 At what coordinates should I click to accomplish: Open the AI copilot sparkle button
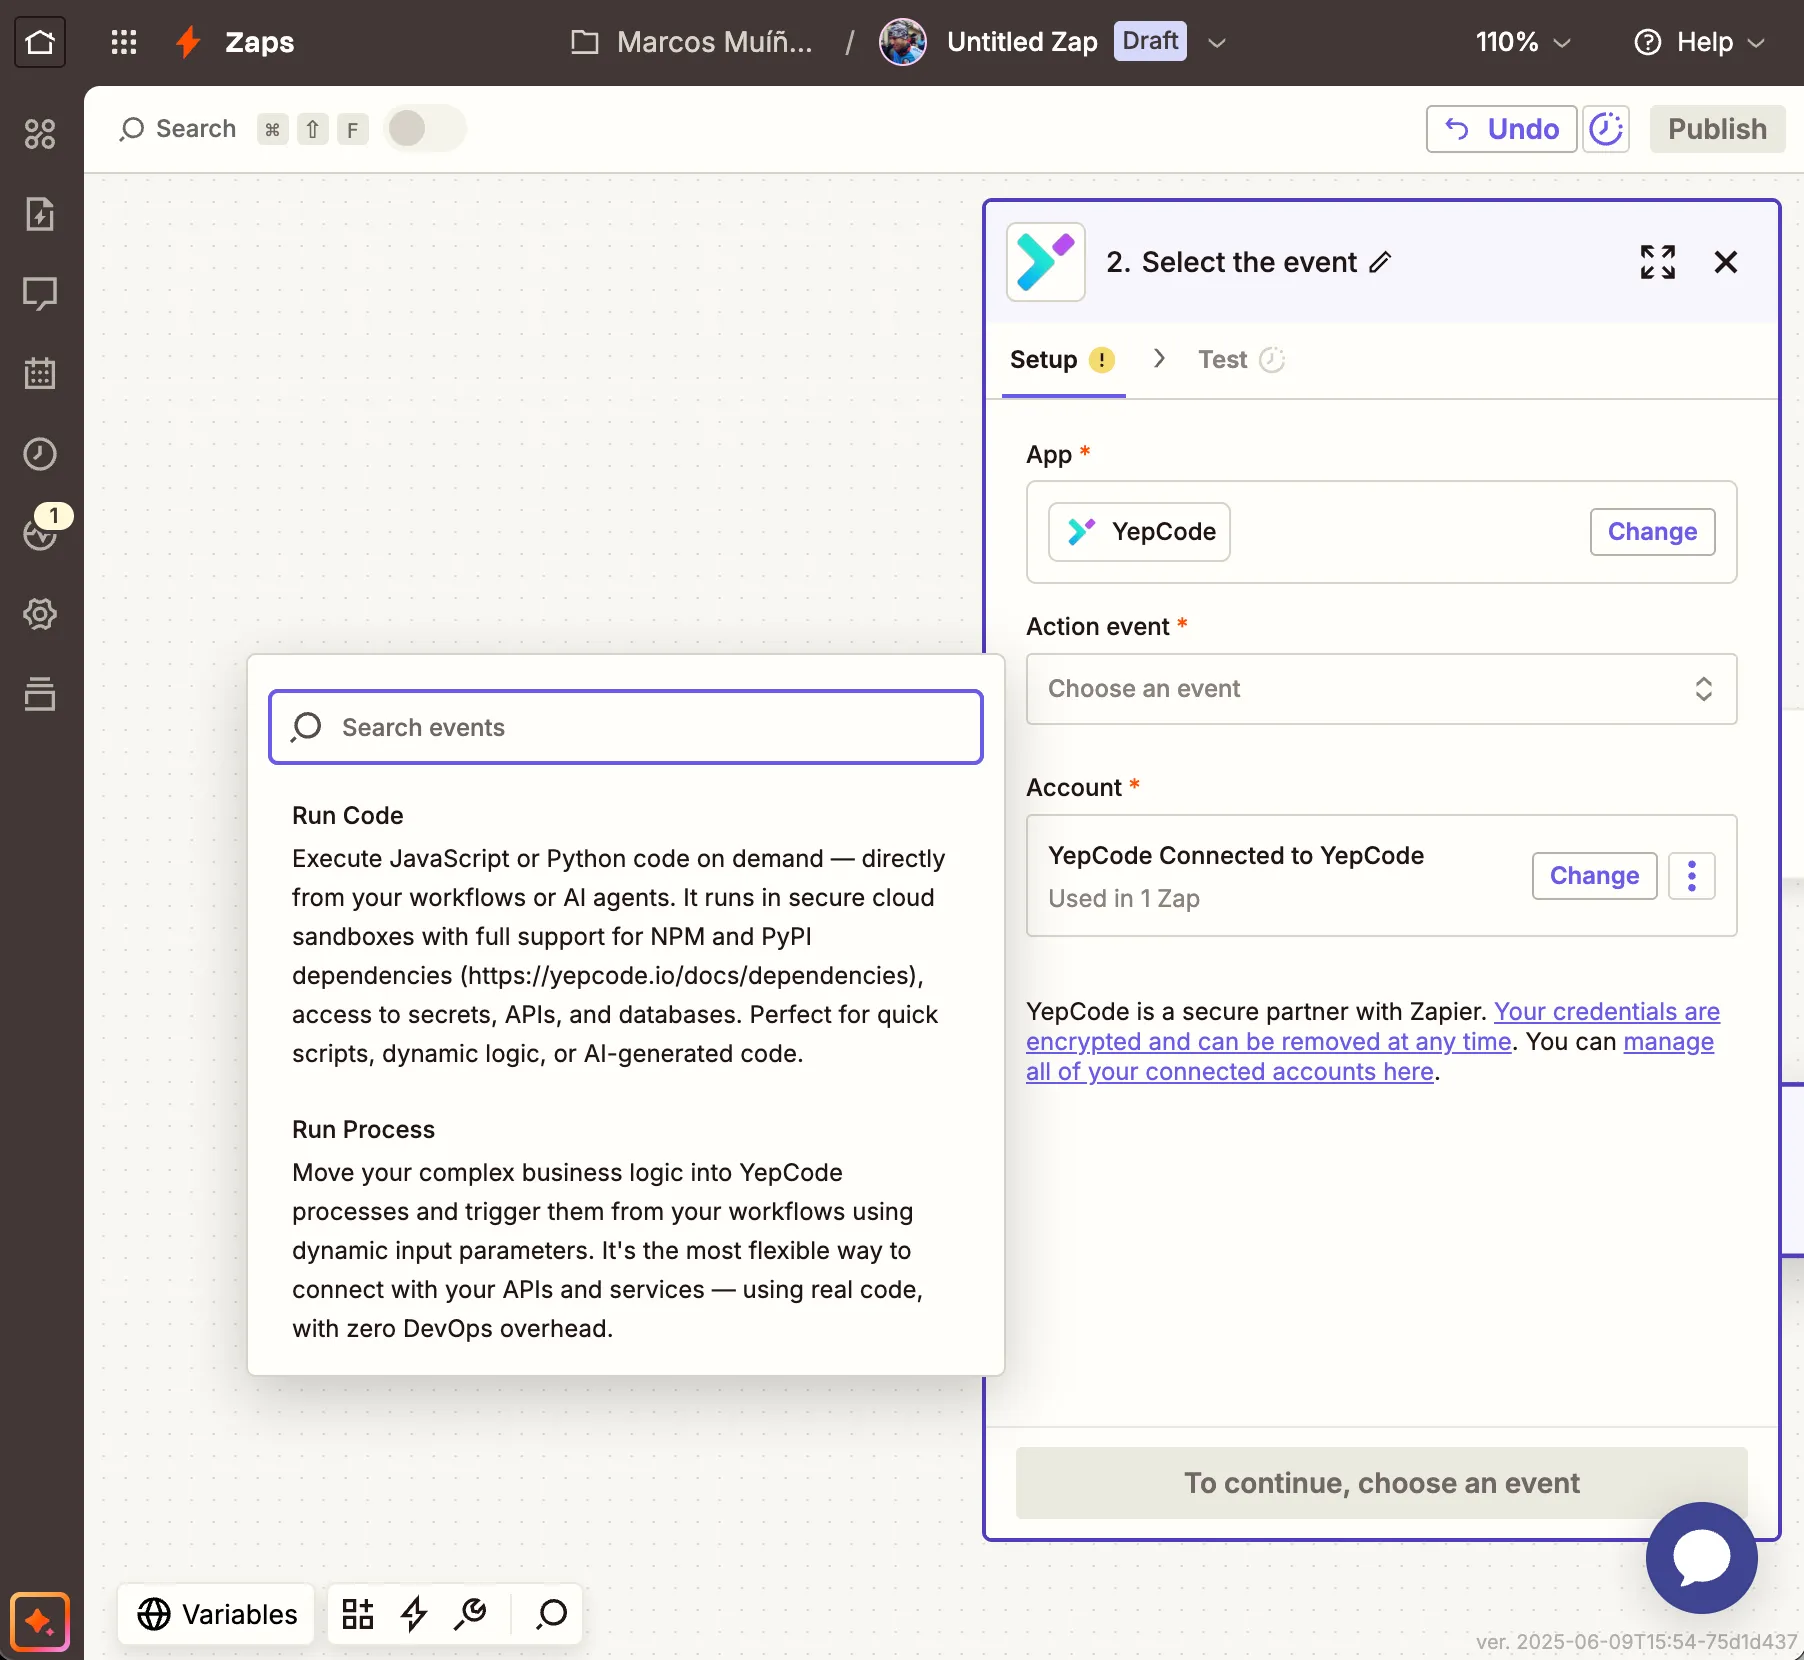point(40,1620)
